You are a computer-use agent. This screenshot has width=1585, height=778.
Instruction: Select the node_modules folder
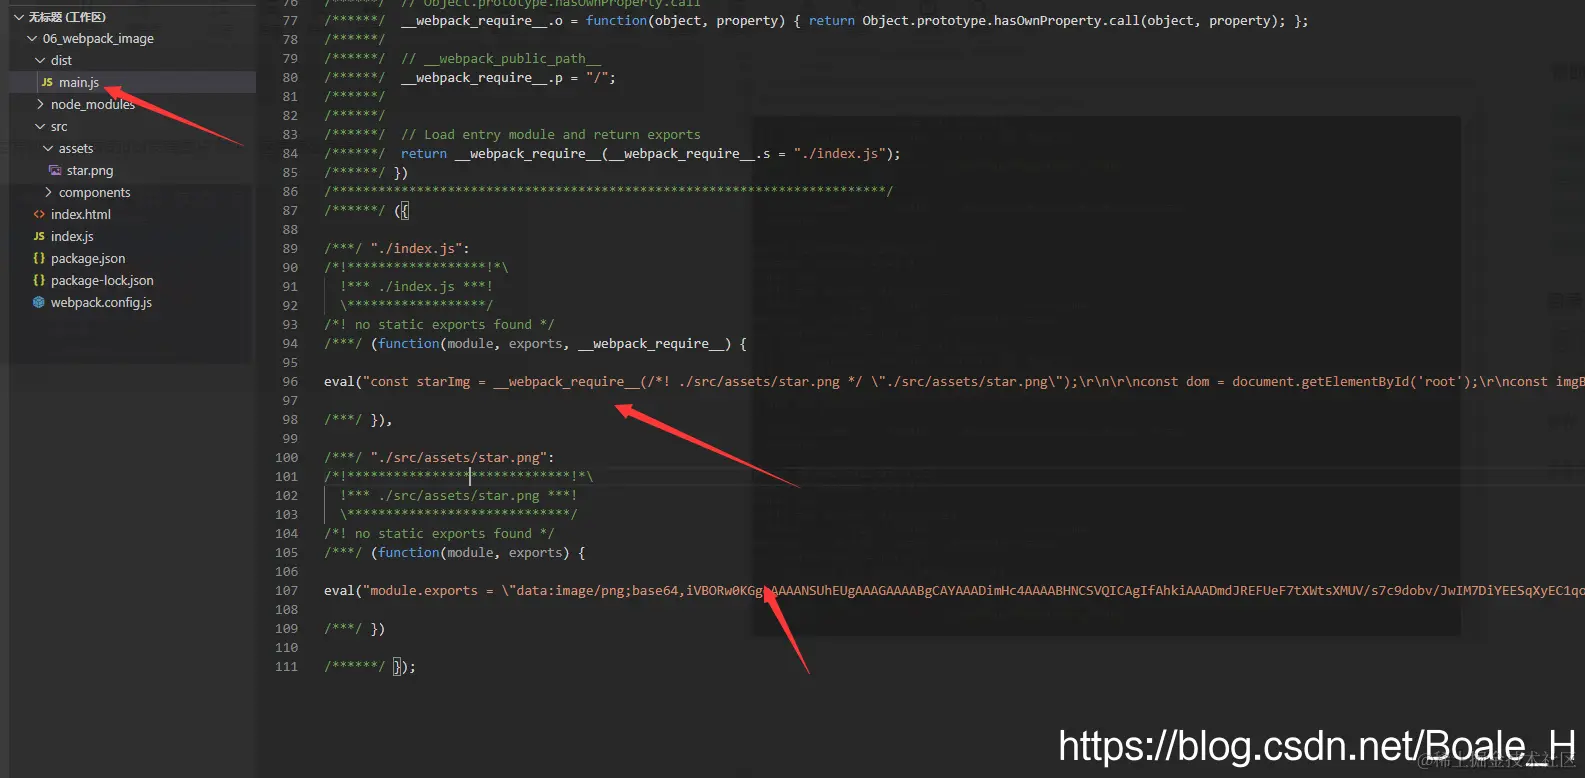[93, 105]
